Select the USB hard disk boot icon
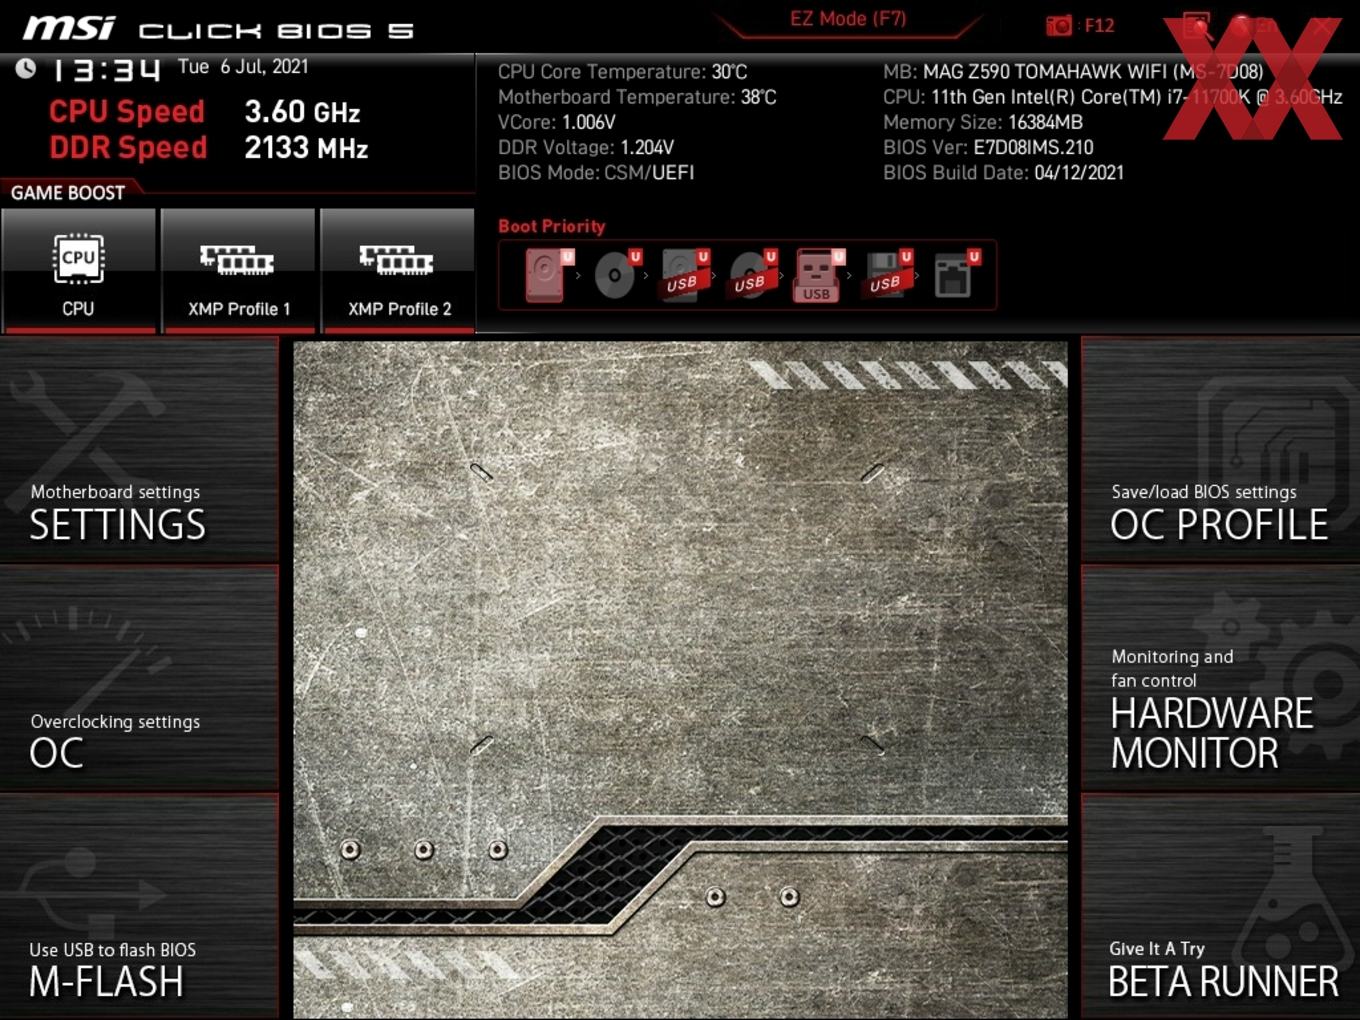 (x=684, y=275)
